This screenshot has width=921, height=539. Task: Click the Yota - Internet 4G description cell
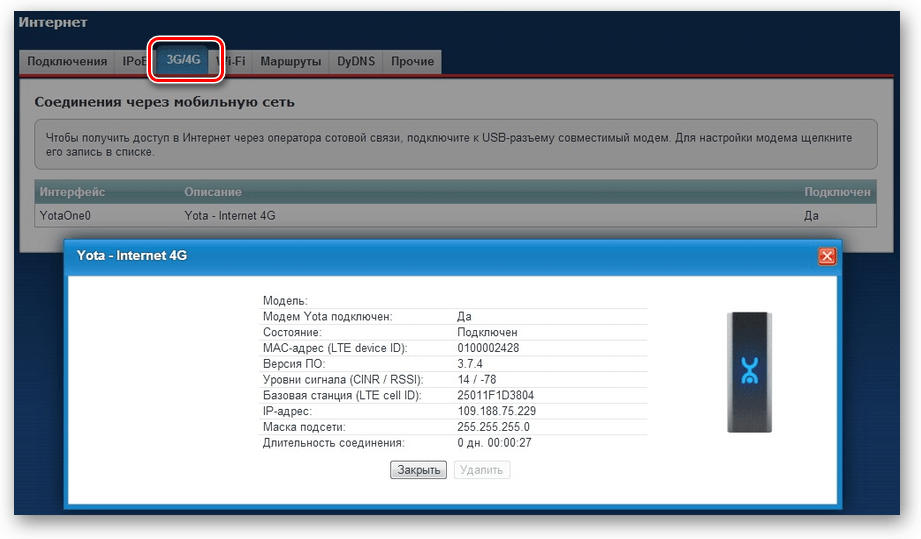pyautogui.click(x=230, y=215)
